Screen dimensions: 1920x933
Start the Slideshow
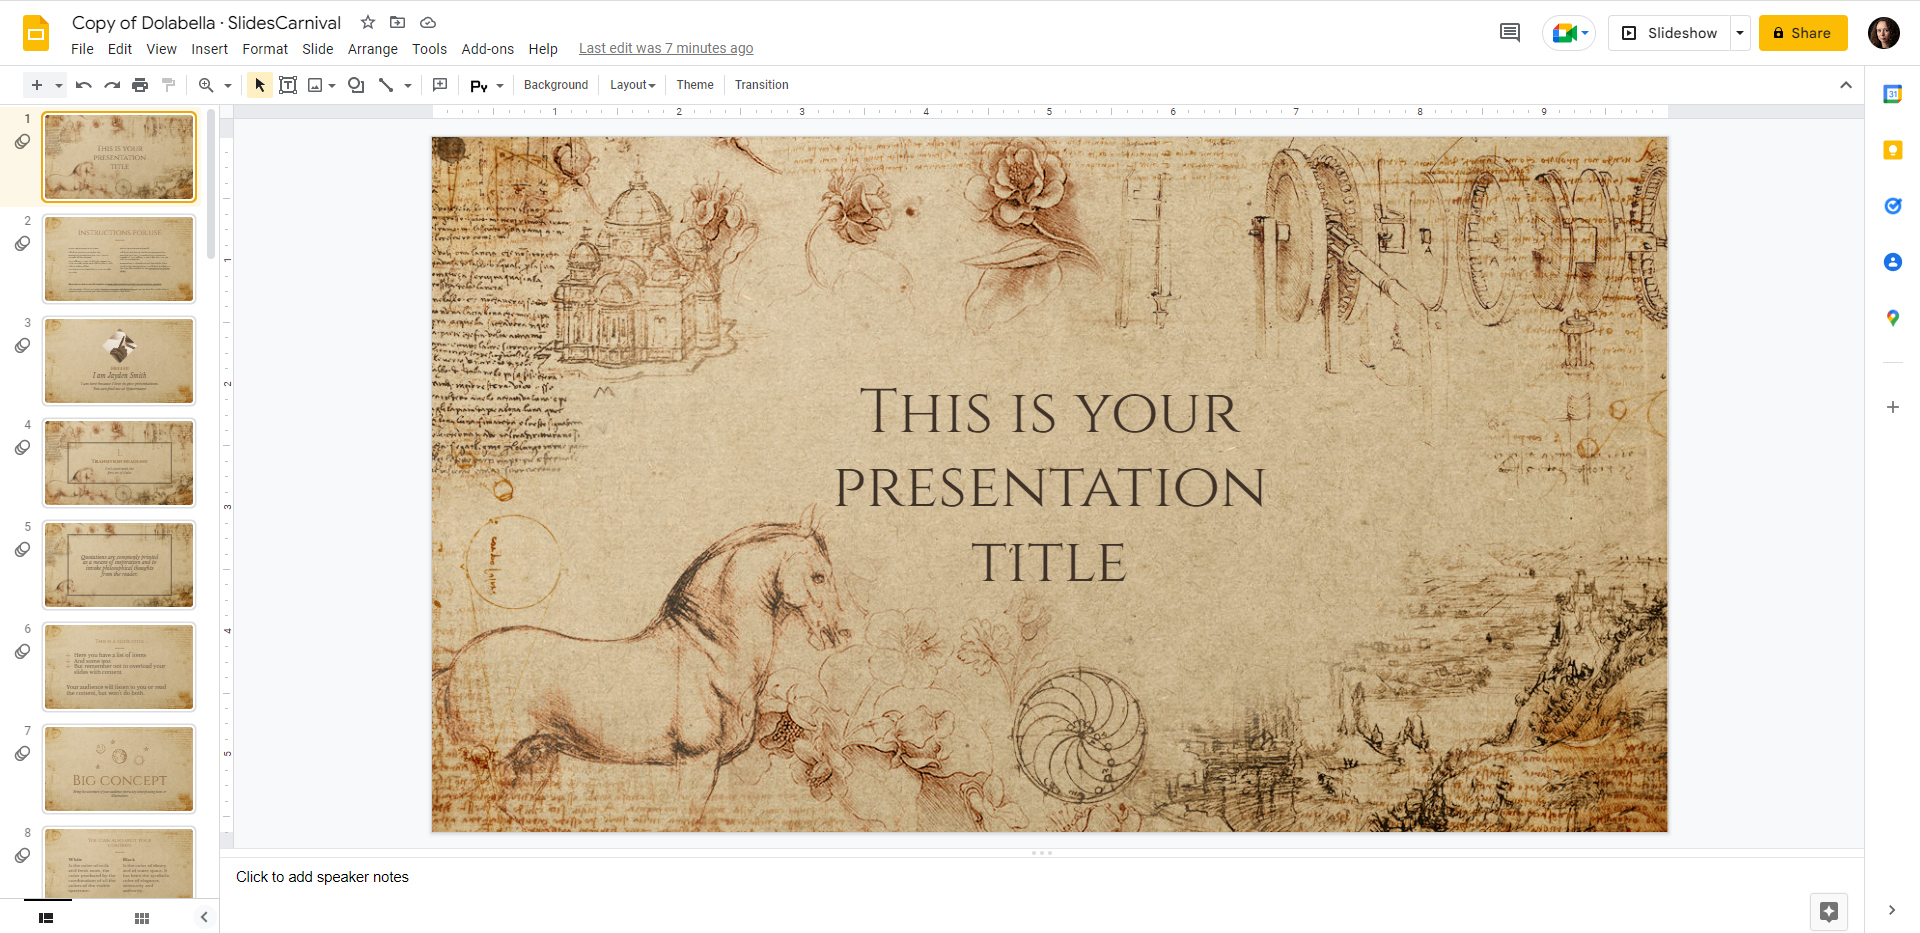1669,33
